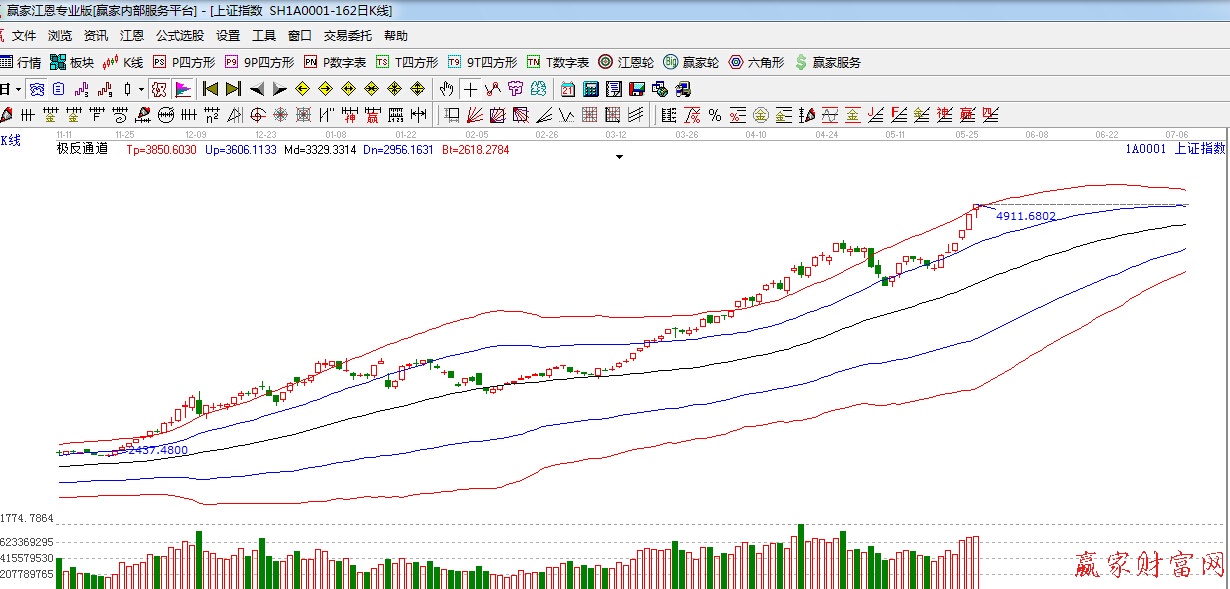Open the 江恩轮 Gann wheel tool
Image resolution: width=1230 pixels, height=589 pixels.
click(x=626, y=62)
